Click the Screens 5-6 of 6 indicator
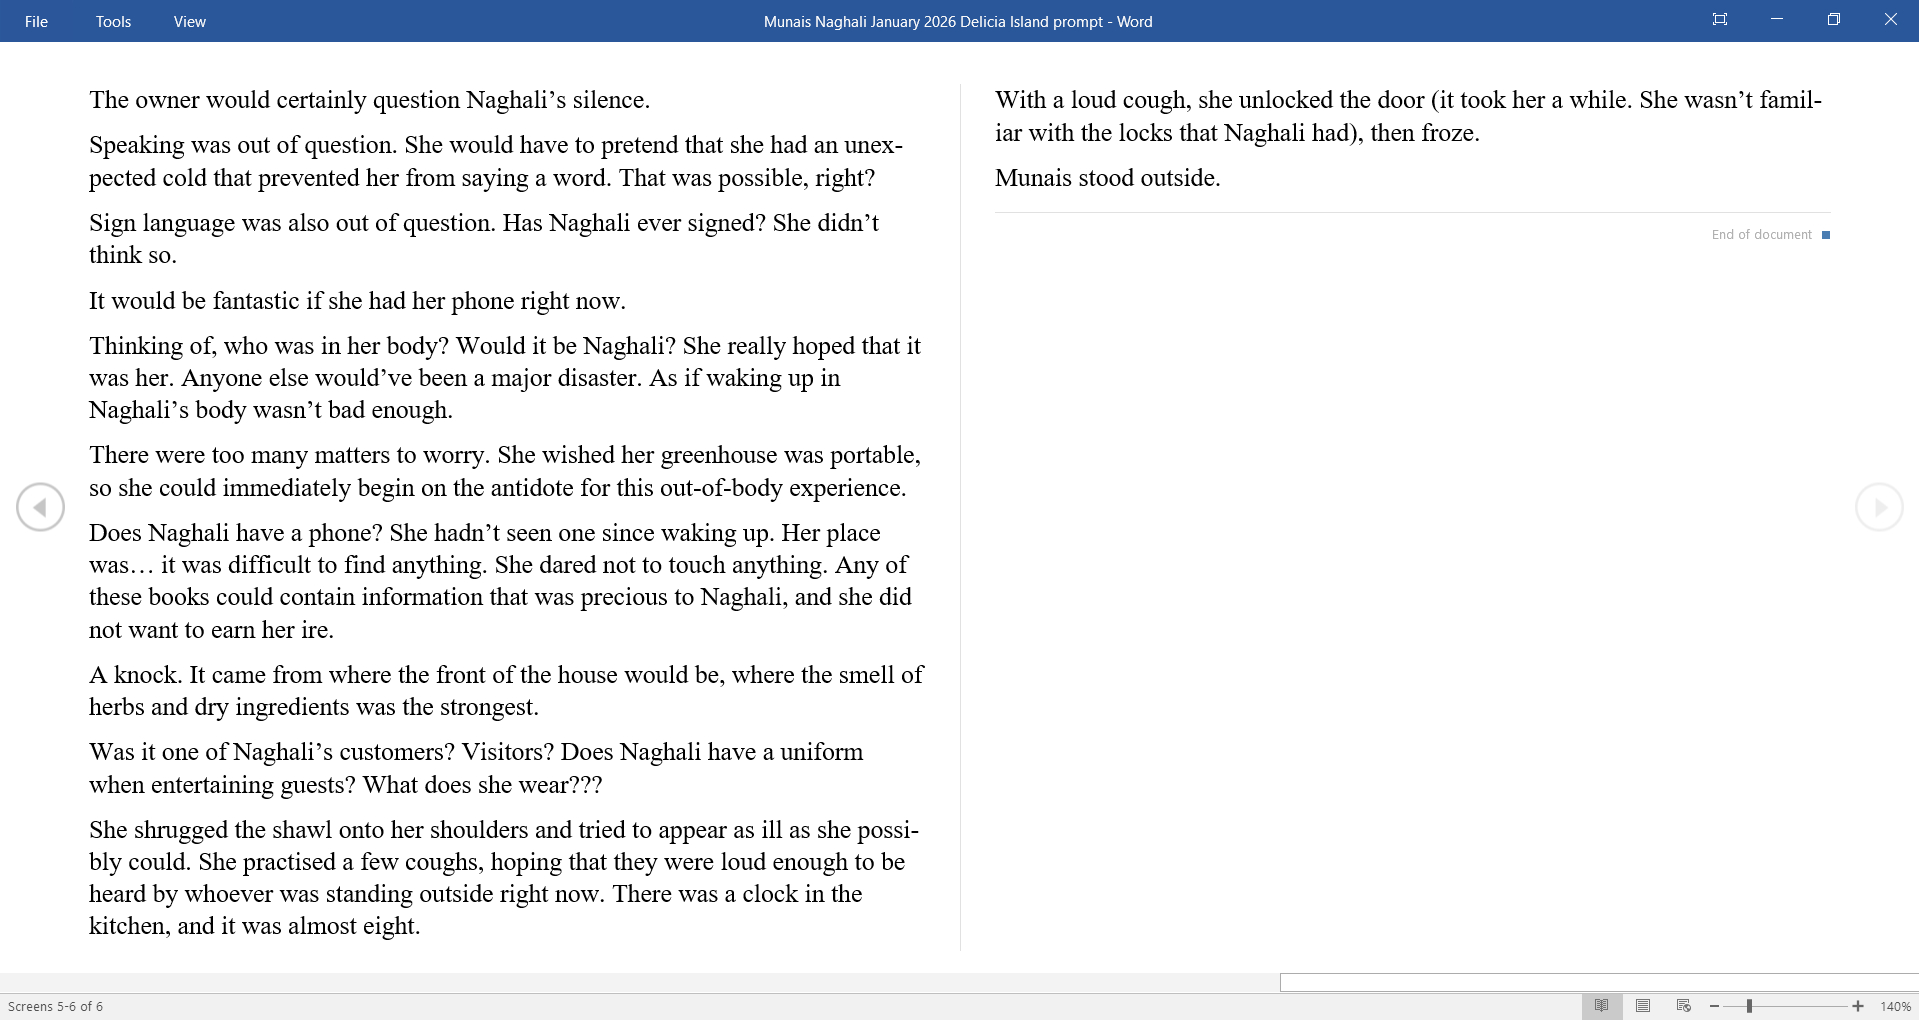The image size is (1919, 1020). (x=56, y=1006)
